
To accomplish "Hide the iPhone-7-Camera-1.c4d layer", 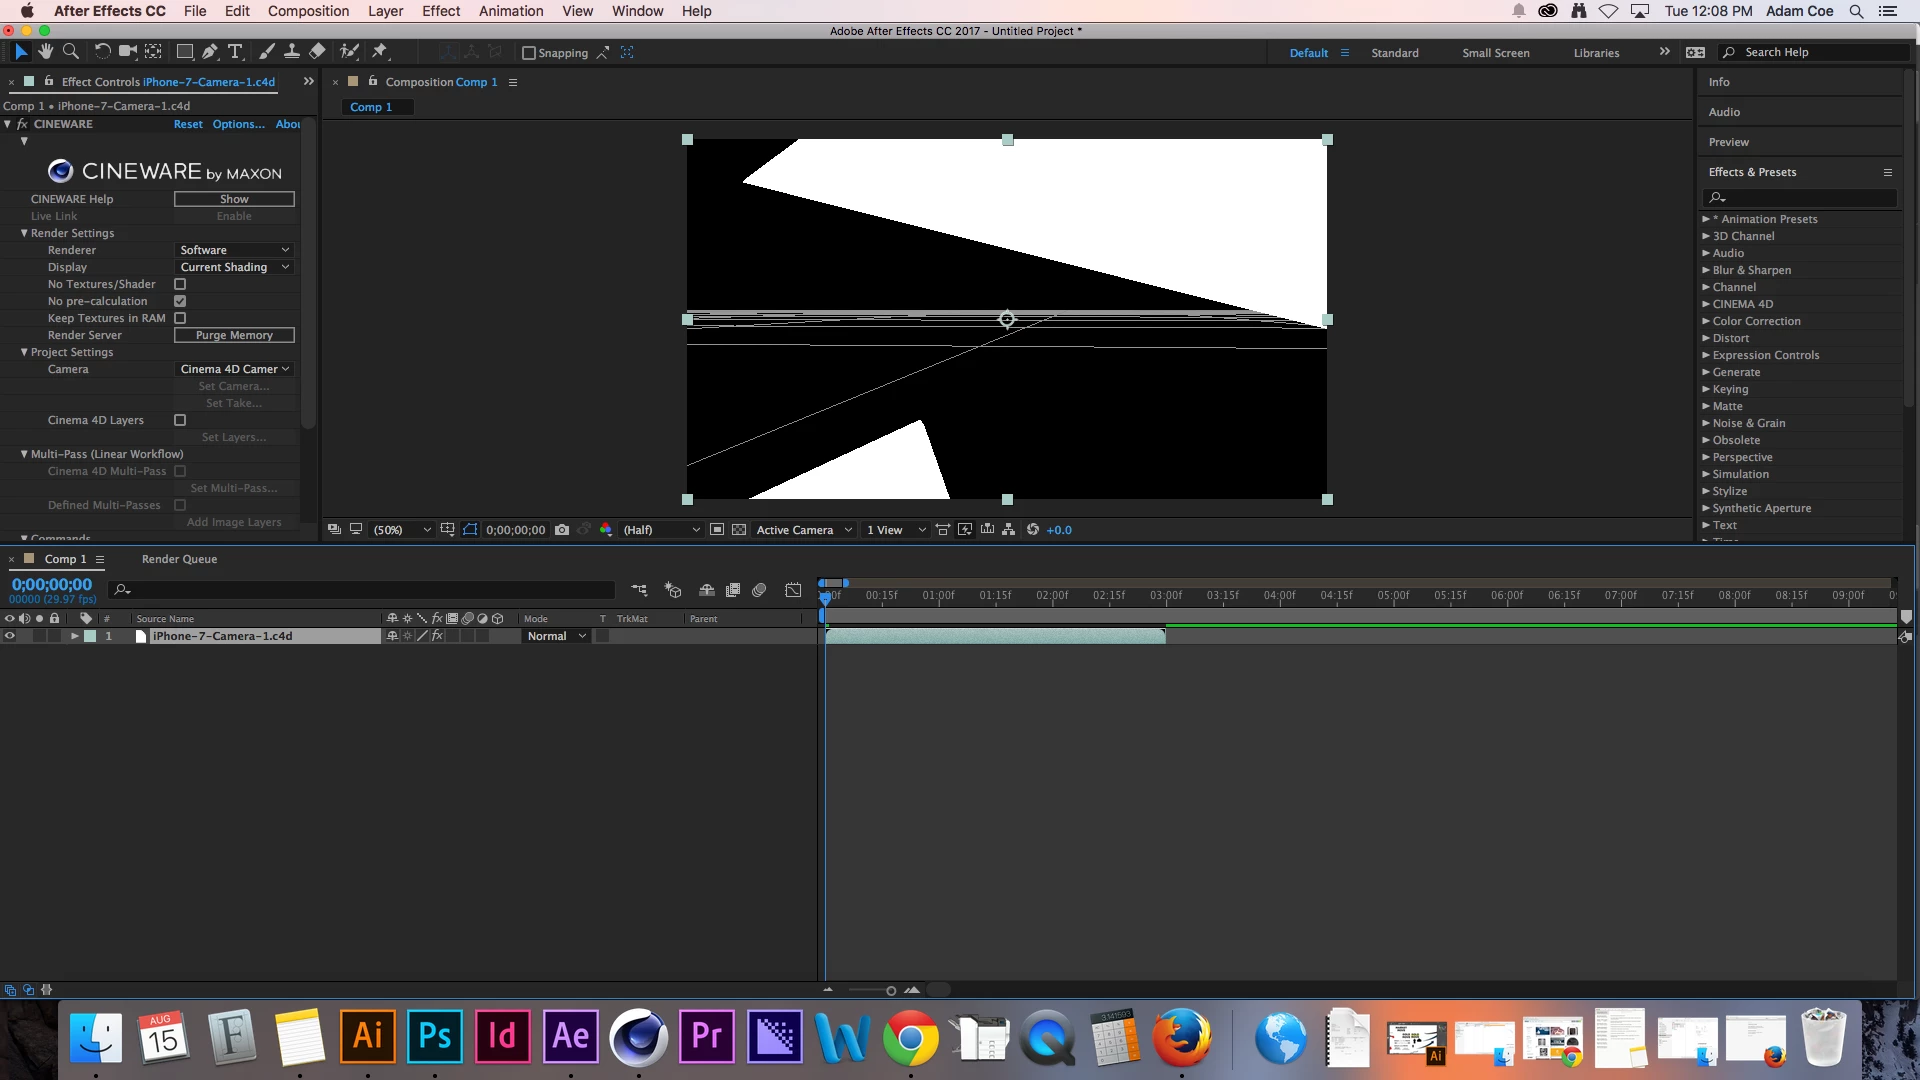I will pyautogui.click(x=10, y=636).
